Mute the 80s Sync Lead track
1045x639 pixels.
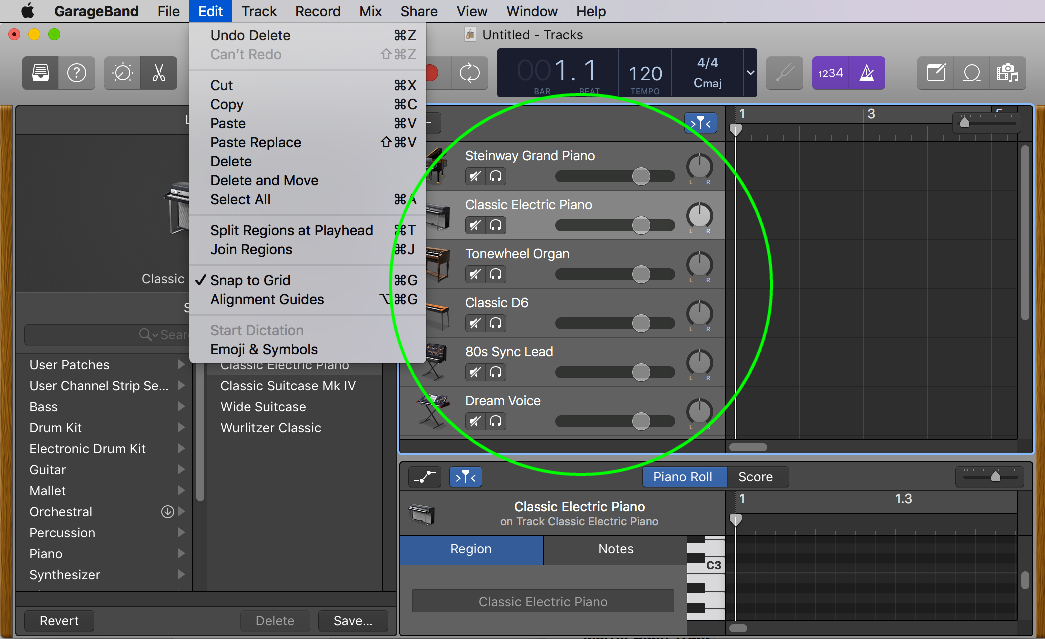pyautogui.click(x=475, y=372)
